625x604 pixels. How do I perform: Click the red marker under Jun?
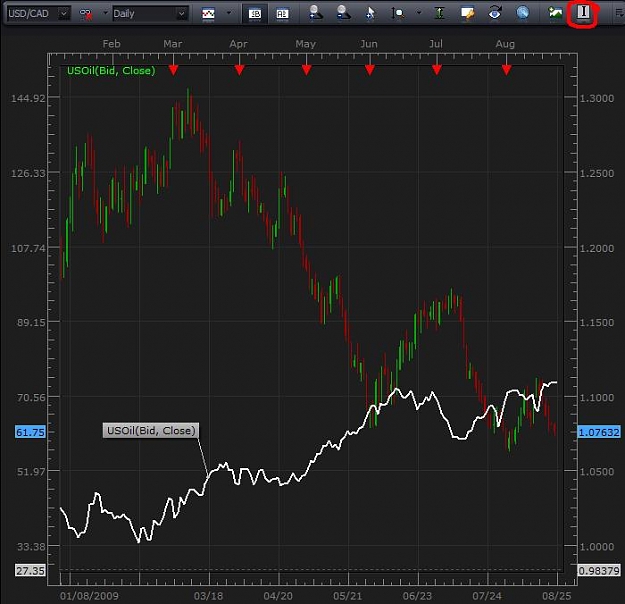(x=369, y=70)
